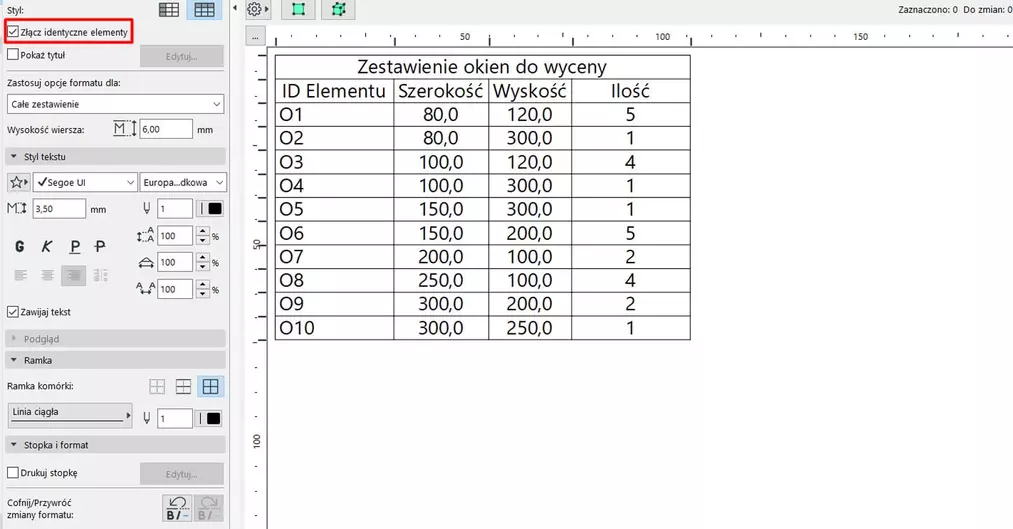Viewport: 1013px width, 529px height.
Task: Click the row height field showing 6,00
Action: 166,129
